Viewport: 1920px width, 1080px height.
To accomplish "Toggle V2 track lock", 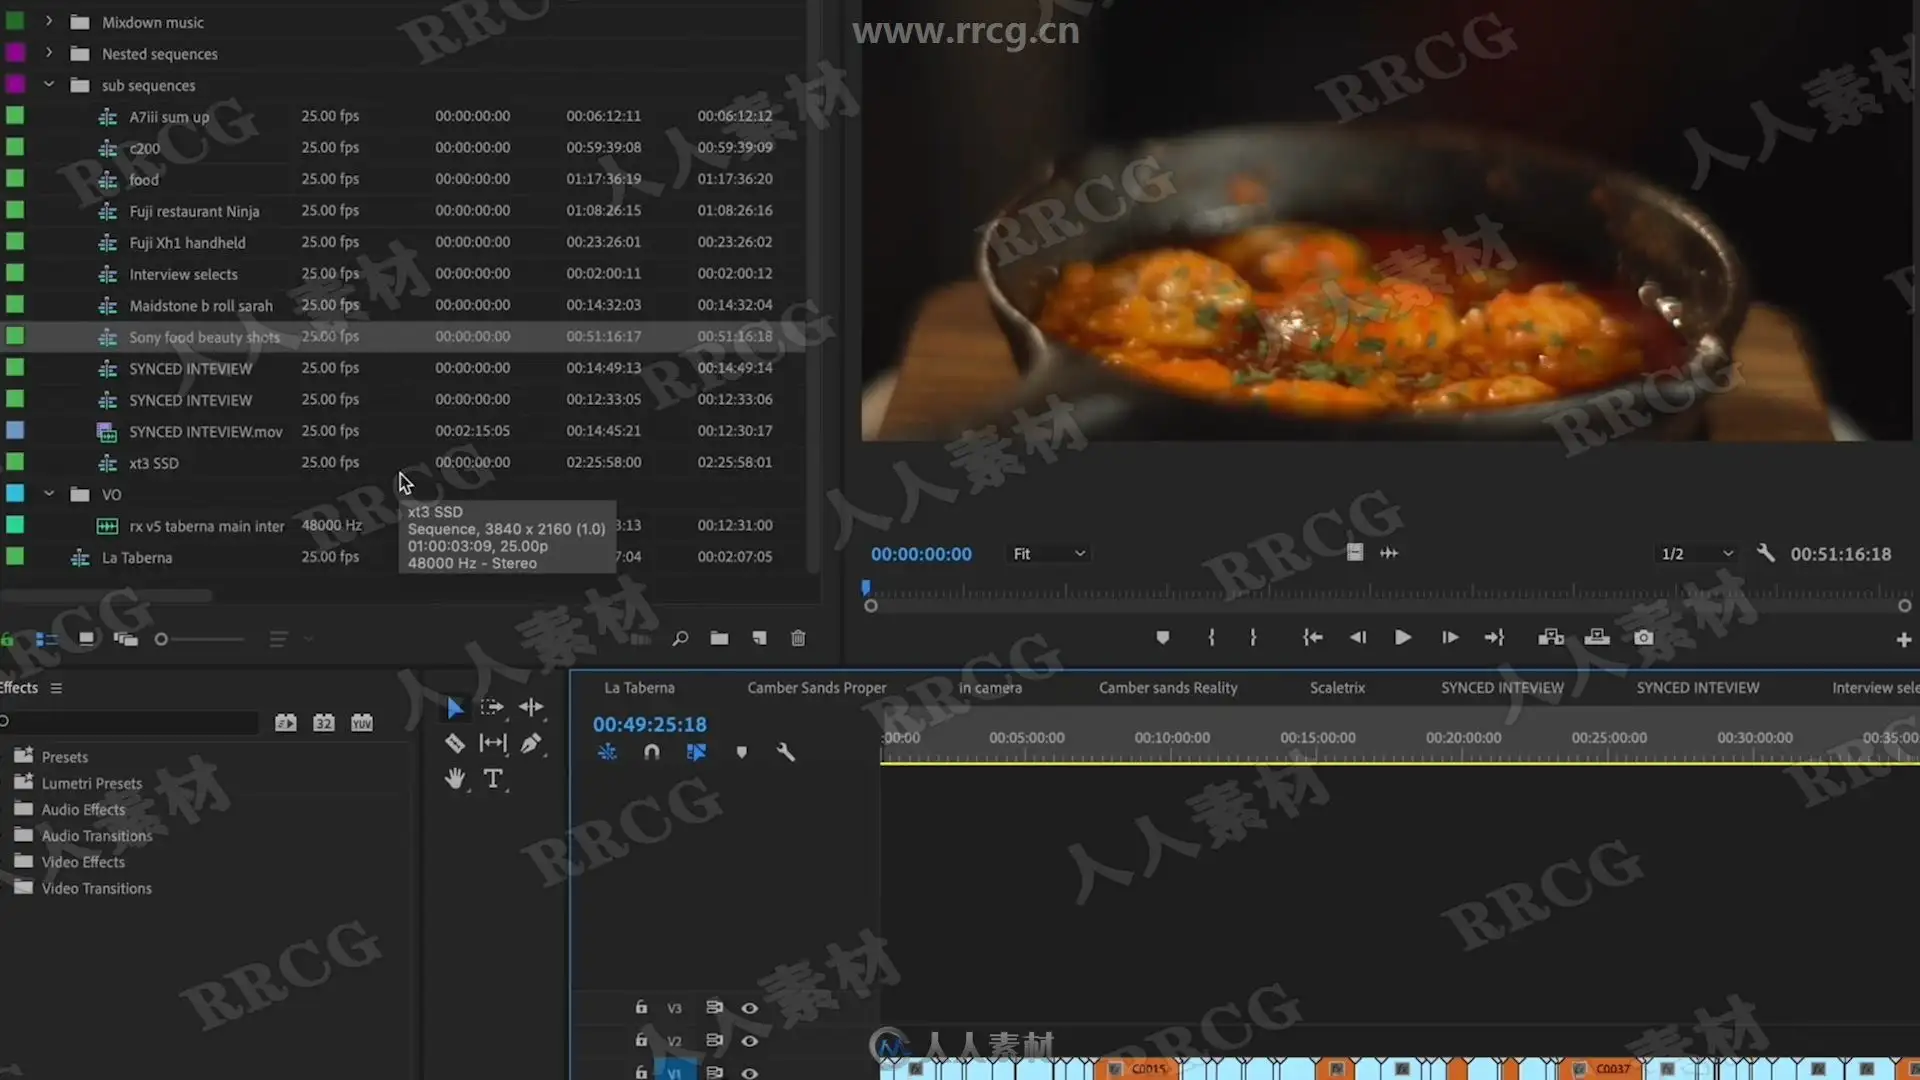I will pos(641,1040).
